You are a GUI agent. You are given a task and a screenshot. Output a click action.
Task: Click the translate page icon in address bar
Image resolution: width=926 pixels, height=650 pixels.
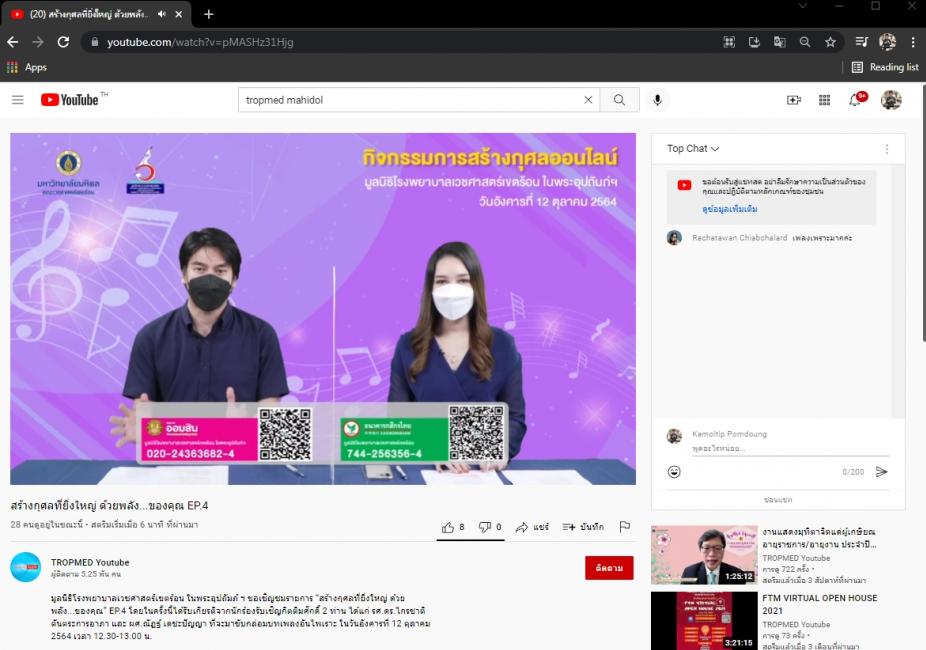click(780, 42)
